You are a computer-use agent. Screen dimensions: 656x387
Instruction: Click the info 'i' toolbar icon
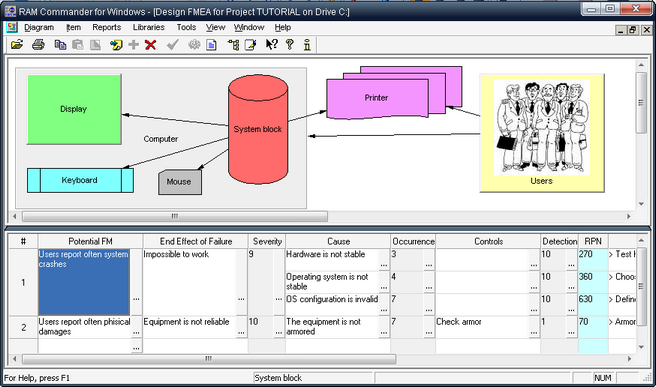[307, 44]
